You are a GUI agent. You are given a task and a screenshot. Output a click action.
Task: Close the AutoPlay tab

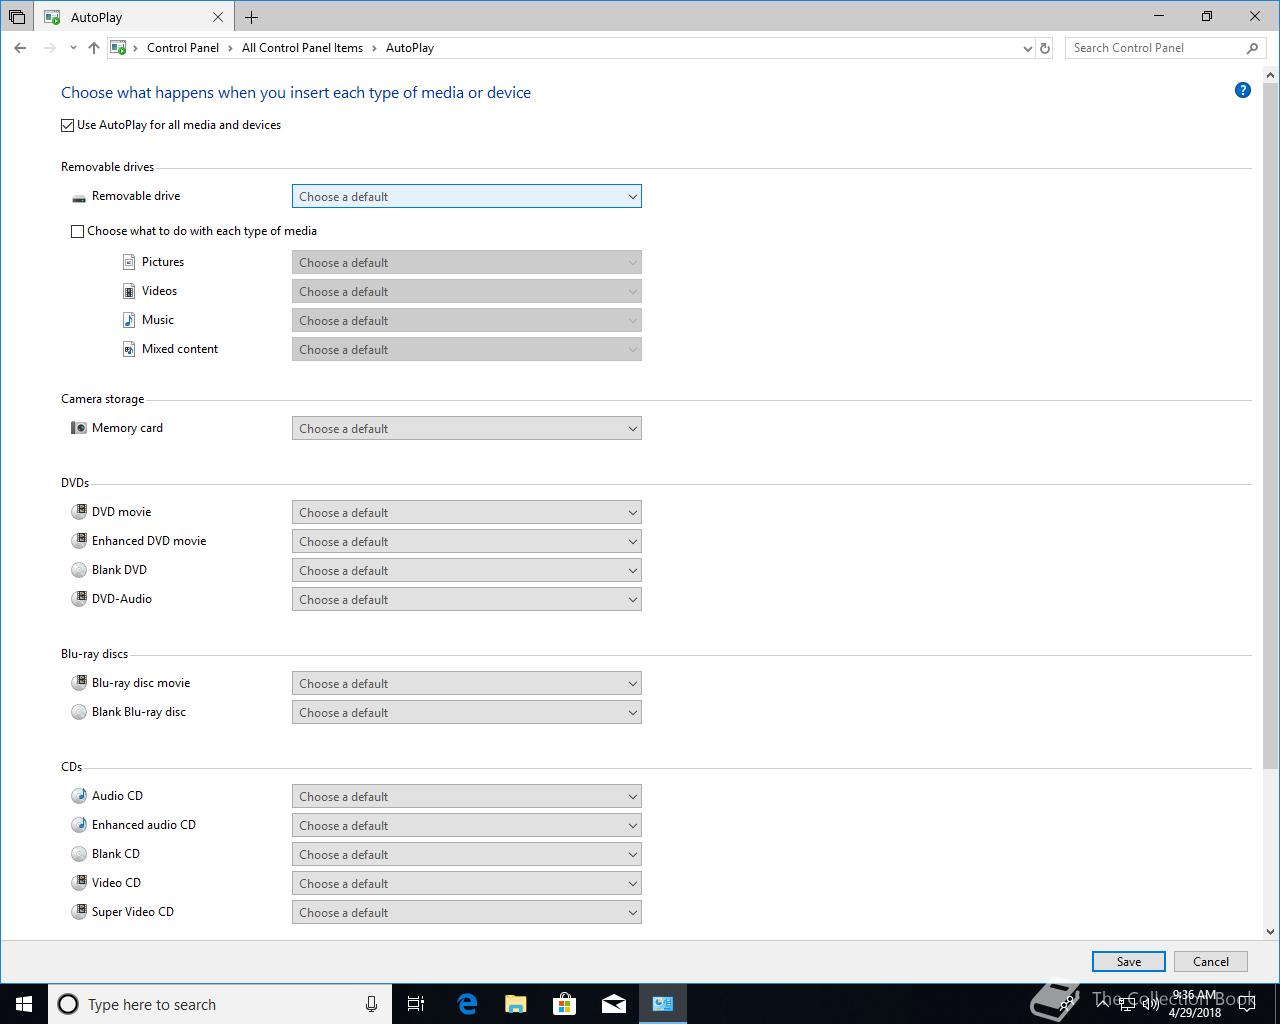[218, 17]
